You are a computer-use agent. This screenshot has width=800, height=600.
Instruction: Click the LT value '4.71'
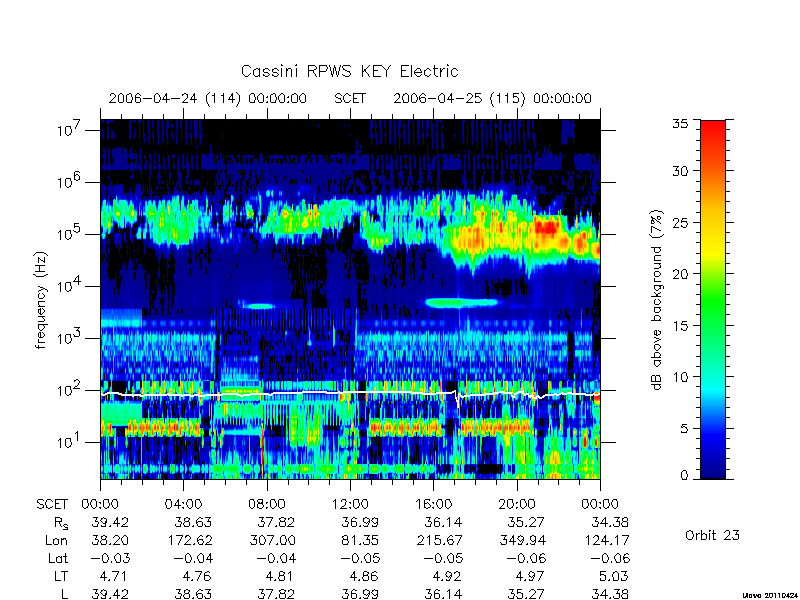point(113,577)
